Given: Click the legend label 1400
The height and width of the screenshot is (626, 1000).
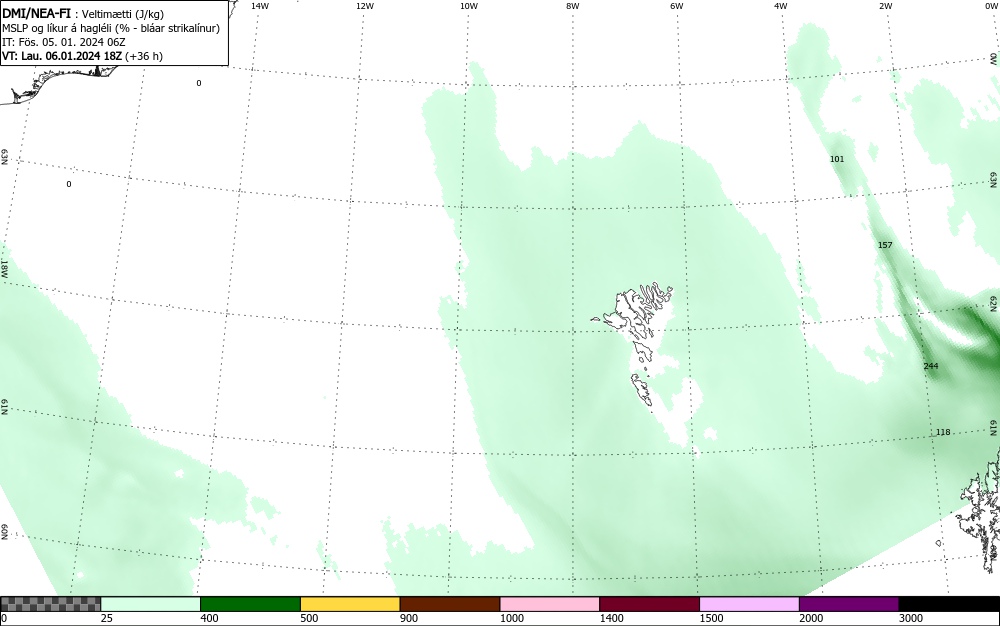Looking at the screenshot, I should 612,618.
